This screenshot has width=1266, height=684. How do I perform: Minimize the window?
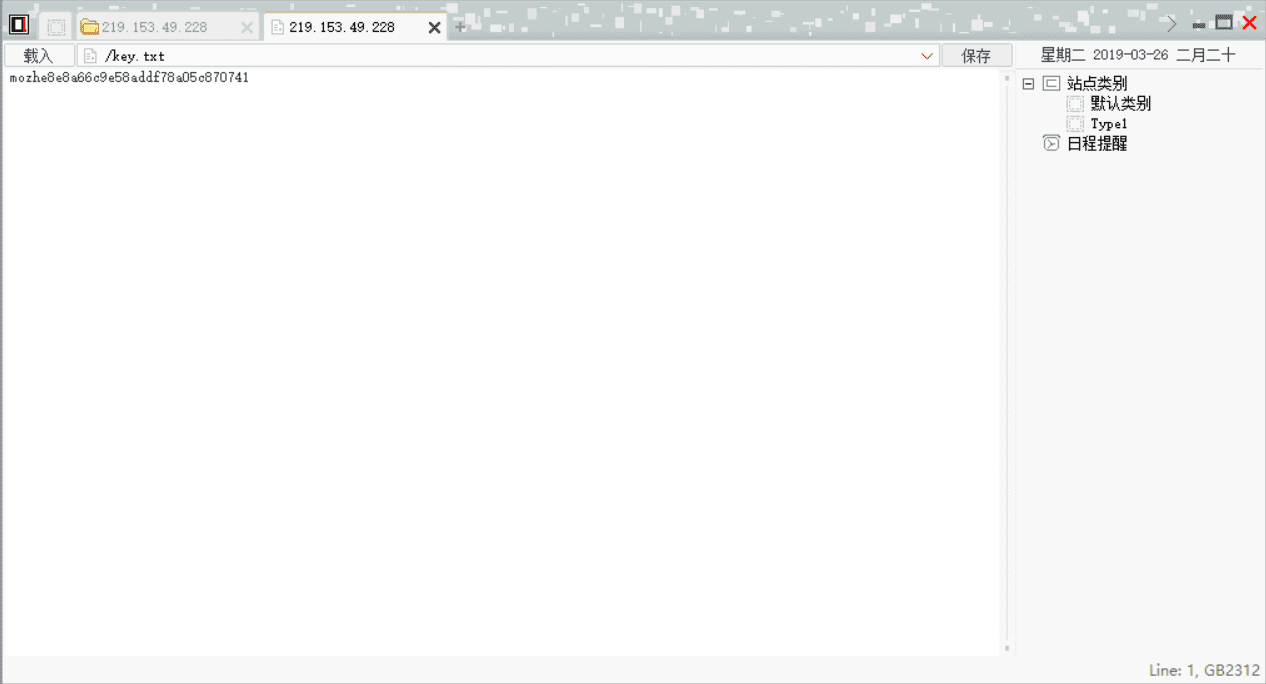[x=1199, y=24]
